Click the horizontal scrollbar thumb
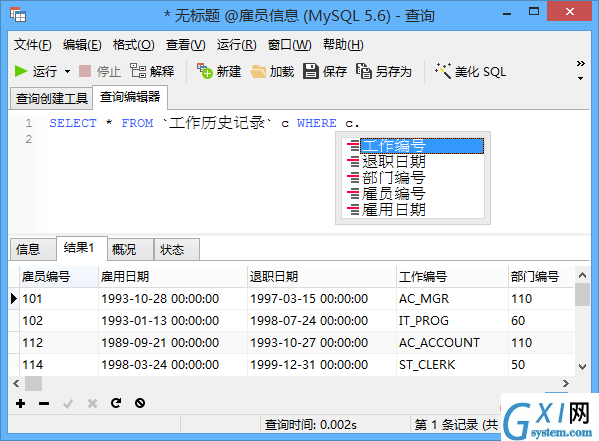Viewport: 599px width, 441px height. [33, 383]
